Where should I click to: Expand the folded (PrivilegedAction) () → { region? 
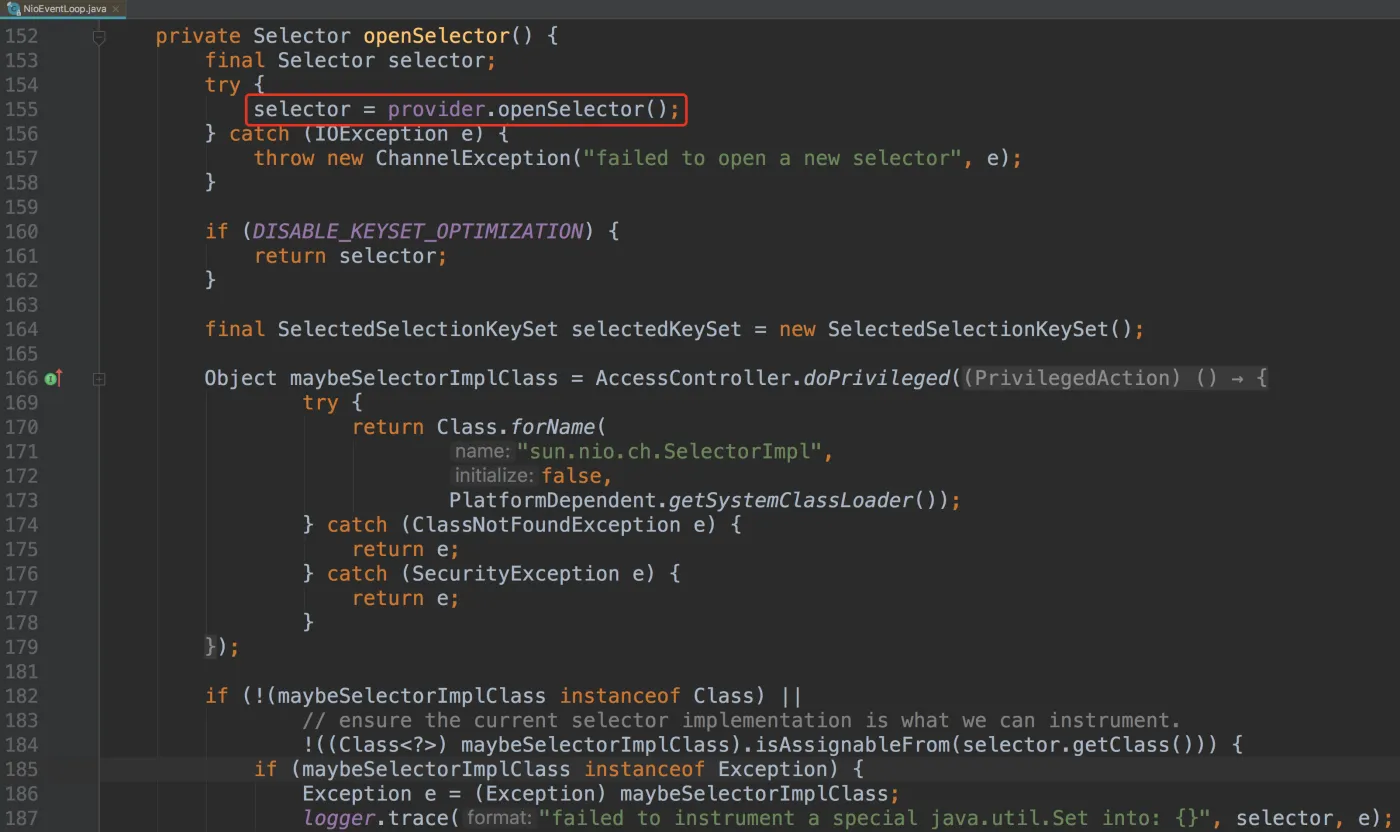click(1115, 378)
